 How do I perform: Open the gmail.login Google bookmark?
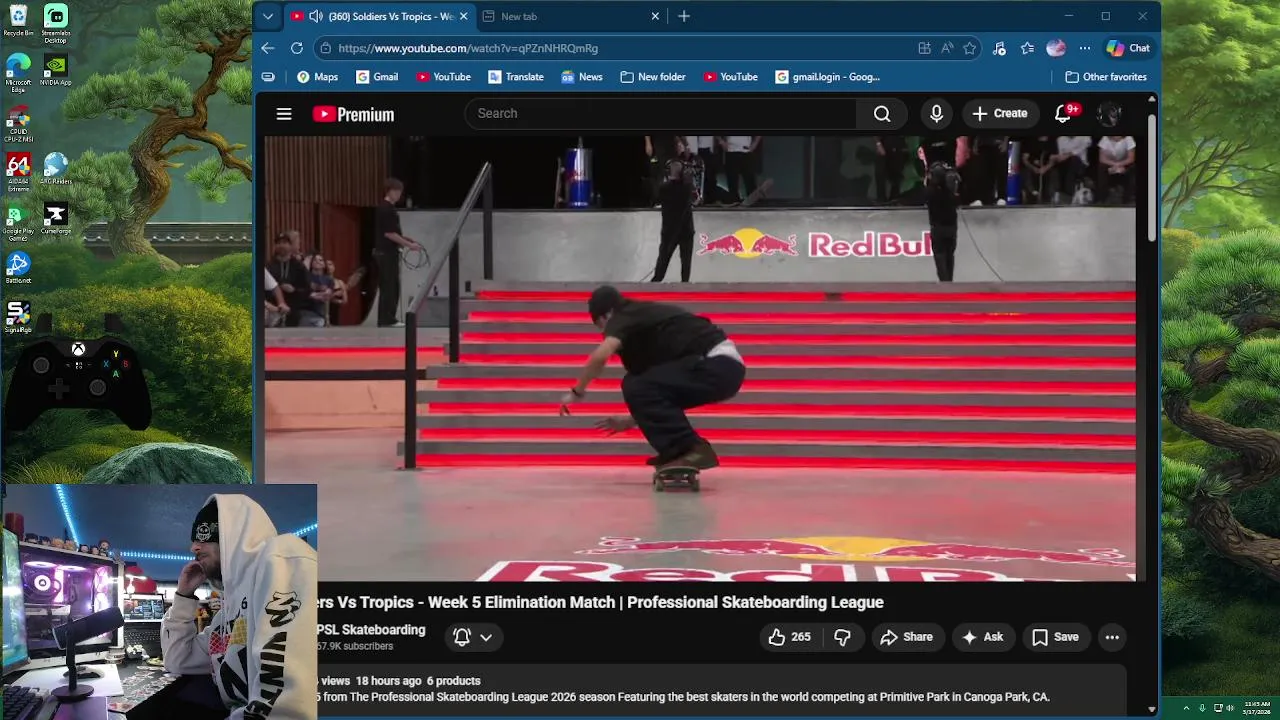[x=828, y=77]
